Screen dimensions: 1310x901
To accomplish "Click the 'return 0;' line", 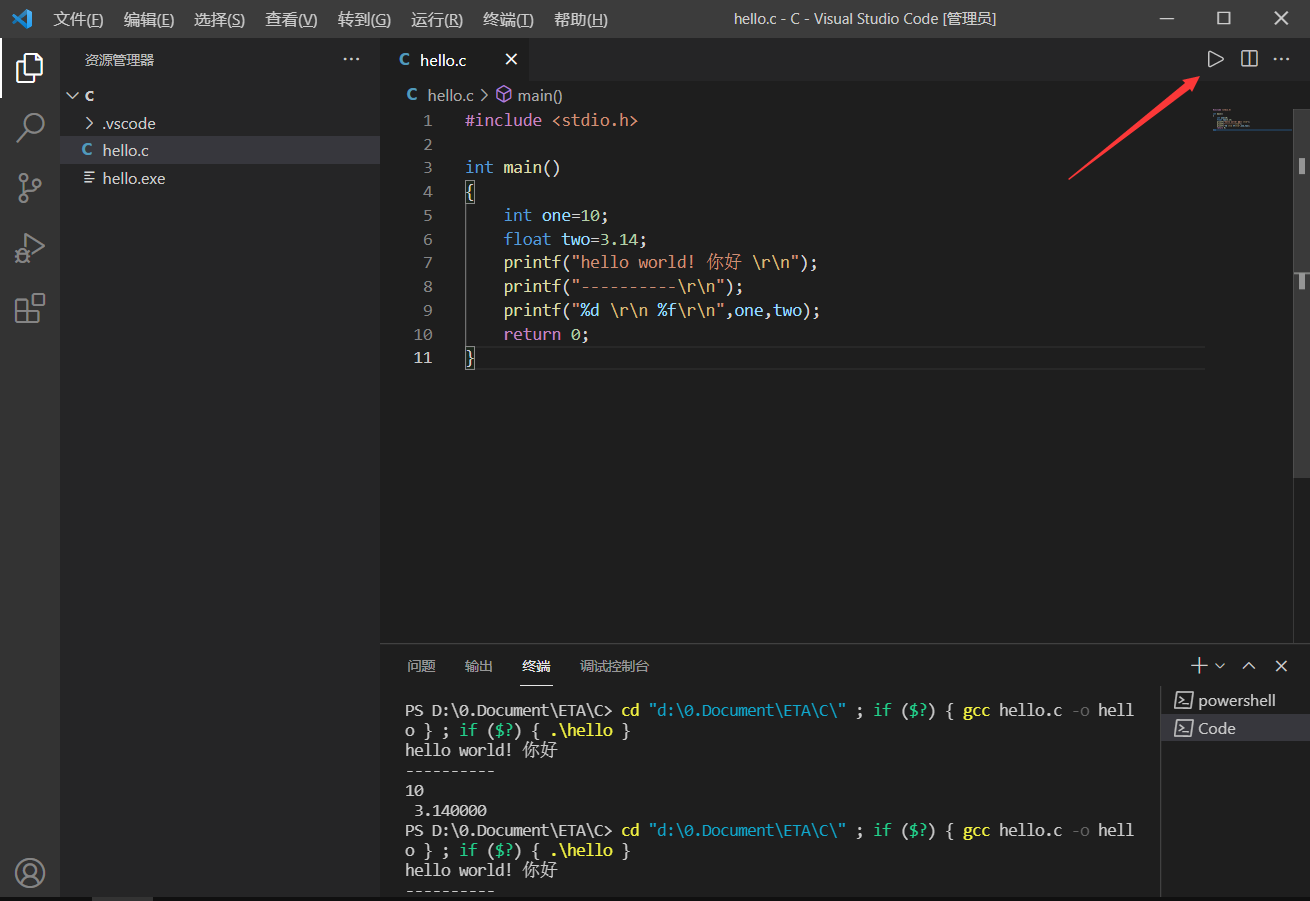I will tap(546, 334).
